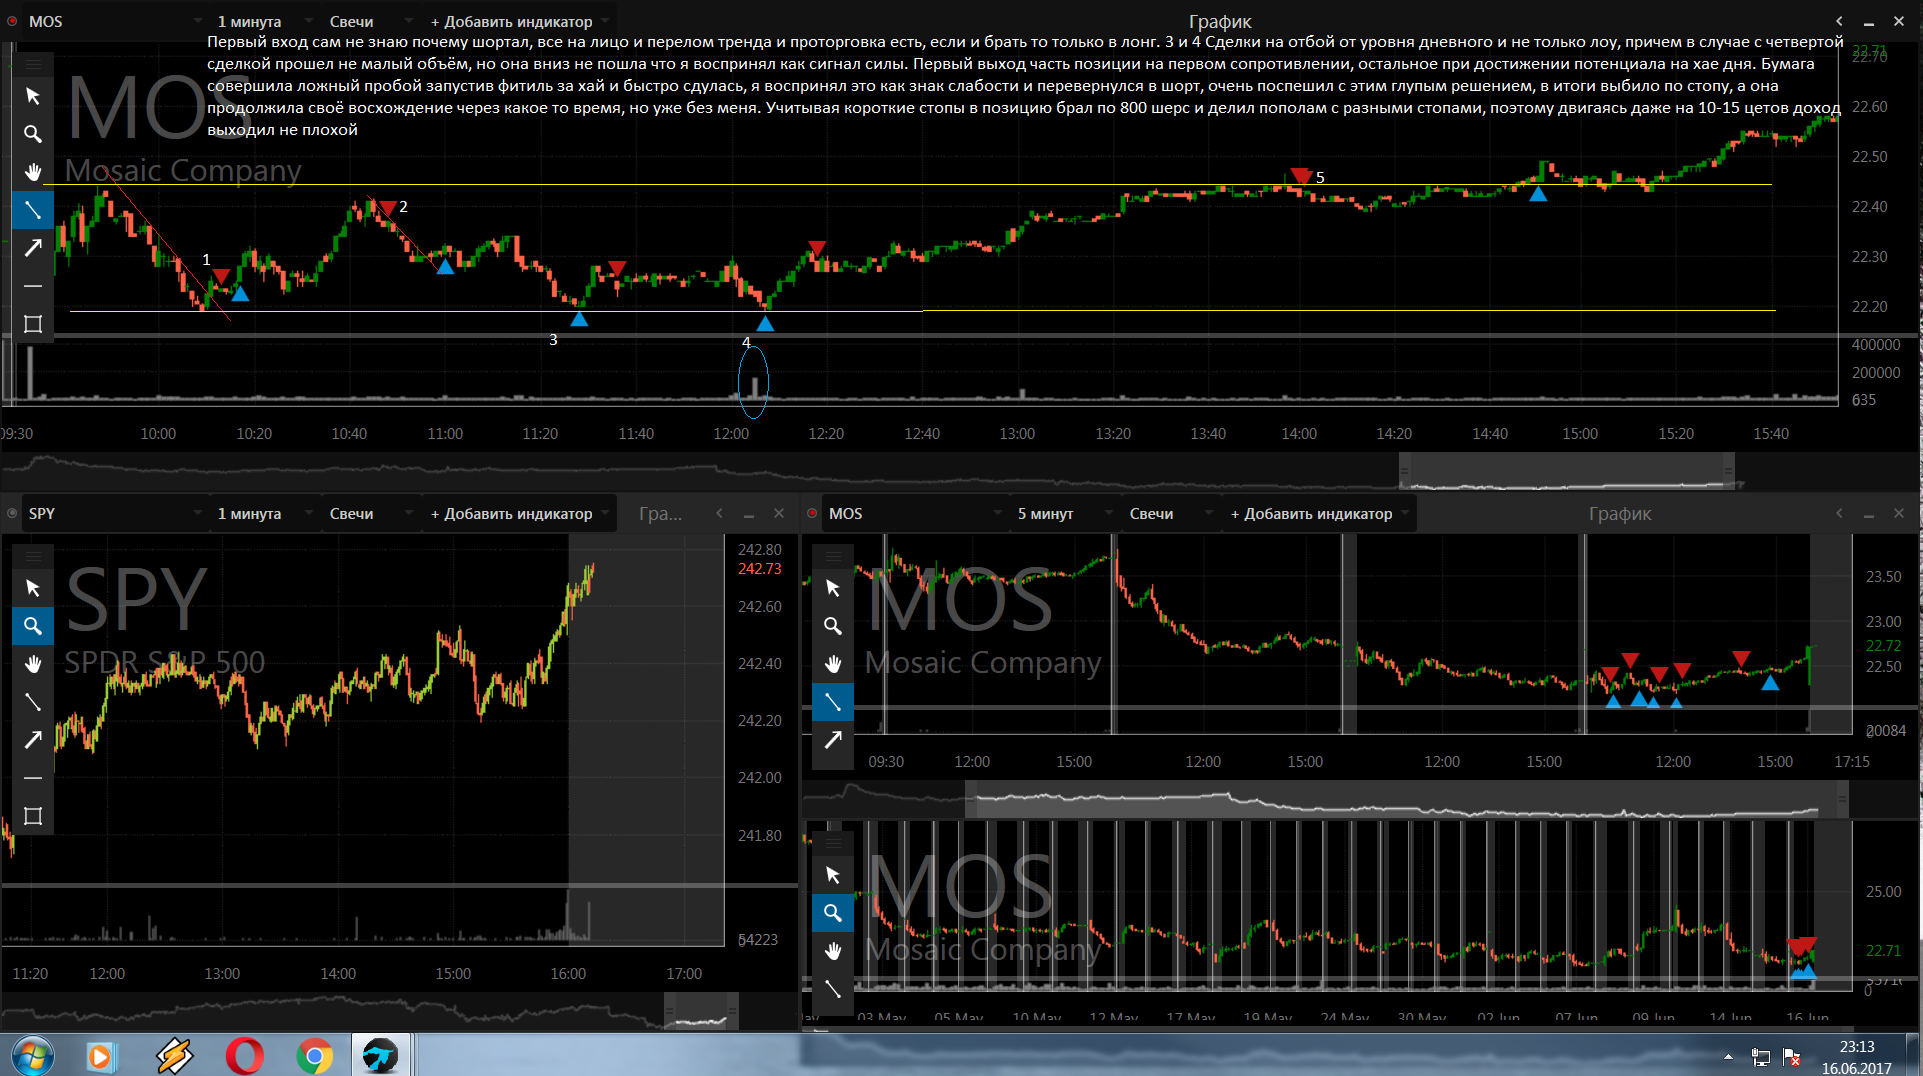This screenshot has width=1923, height=1076.
Task: Select pointer tool in bottom daily MOS chart
Action: (832, 875)
